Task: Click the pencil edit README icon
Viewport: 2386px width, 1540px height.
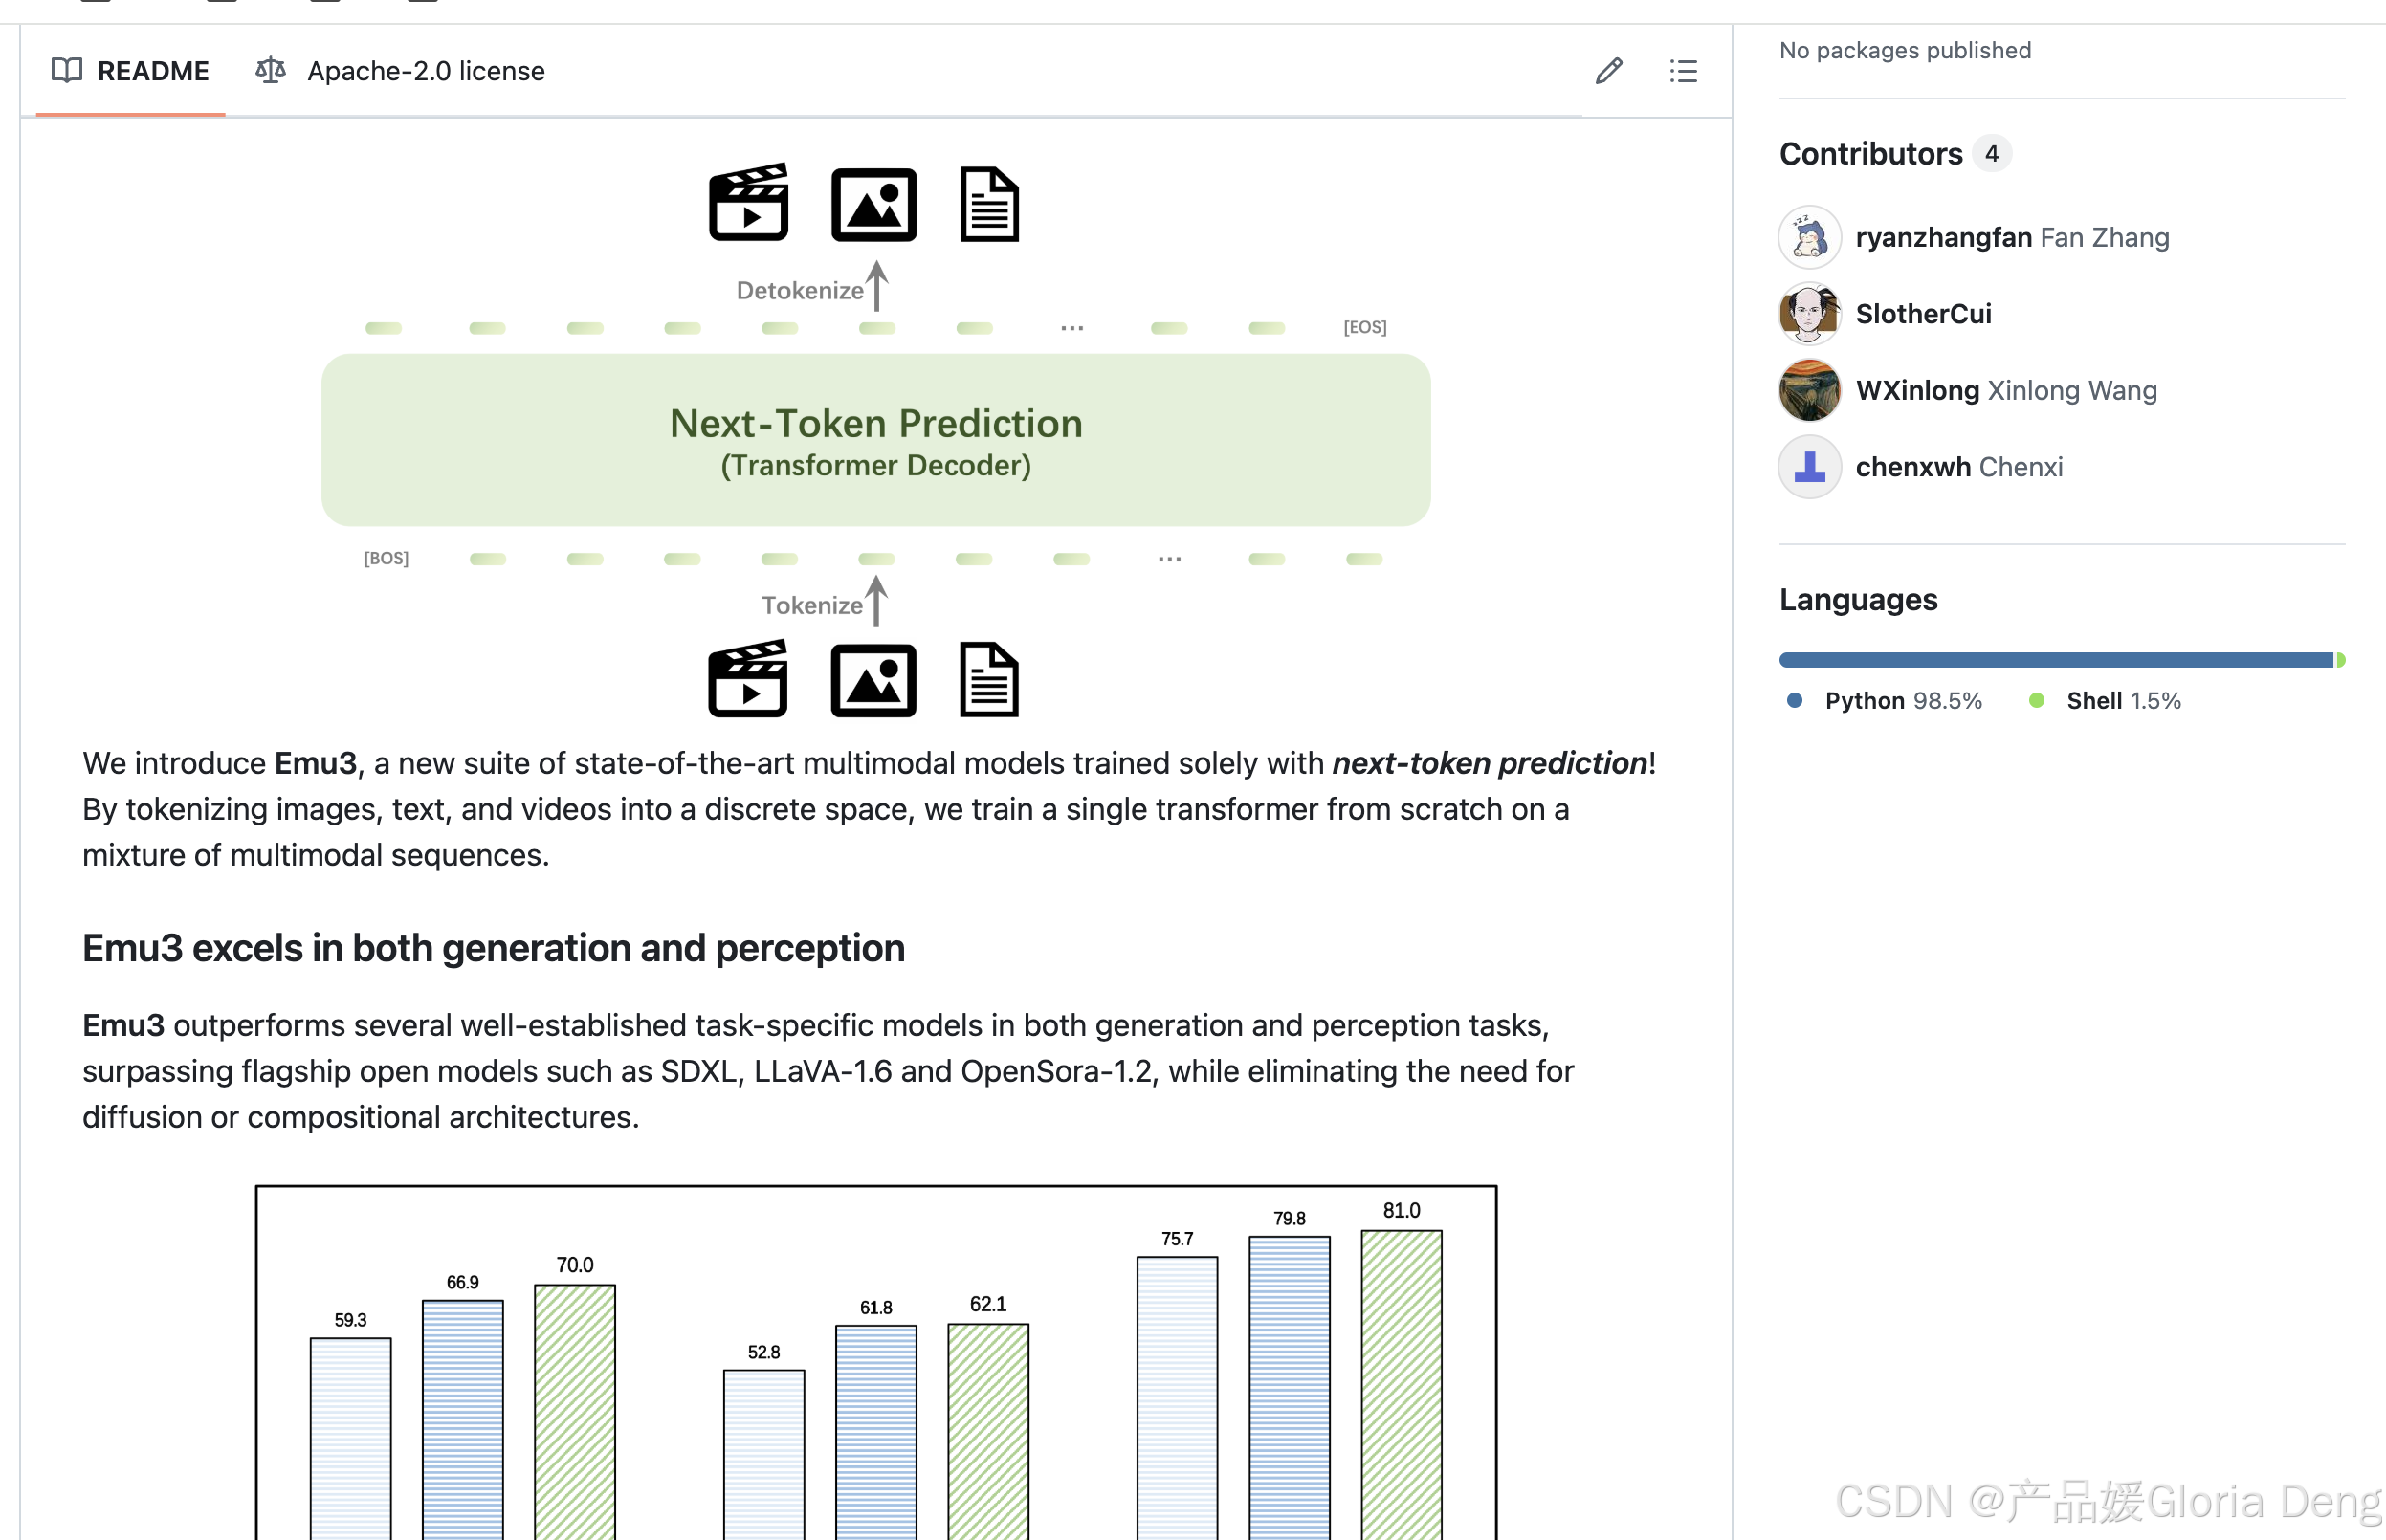Action: [1608, 71]
